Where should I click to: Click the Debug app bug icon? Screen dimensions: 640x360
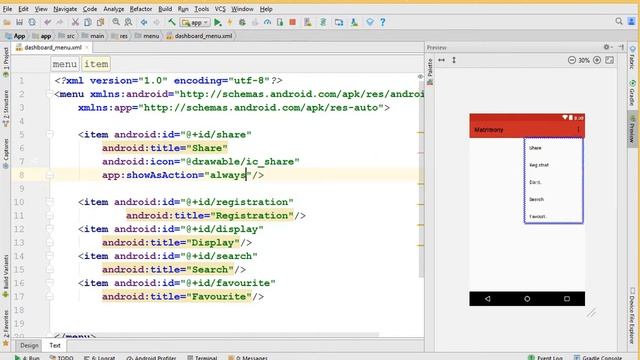click(x=242, y=22)
